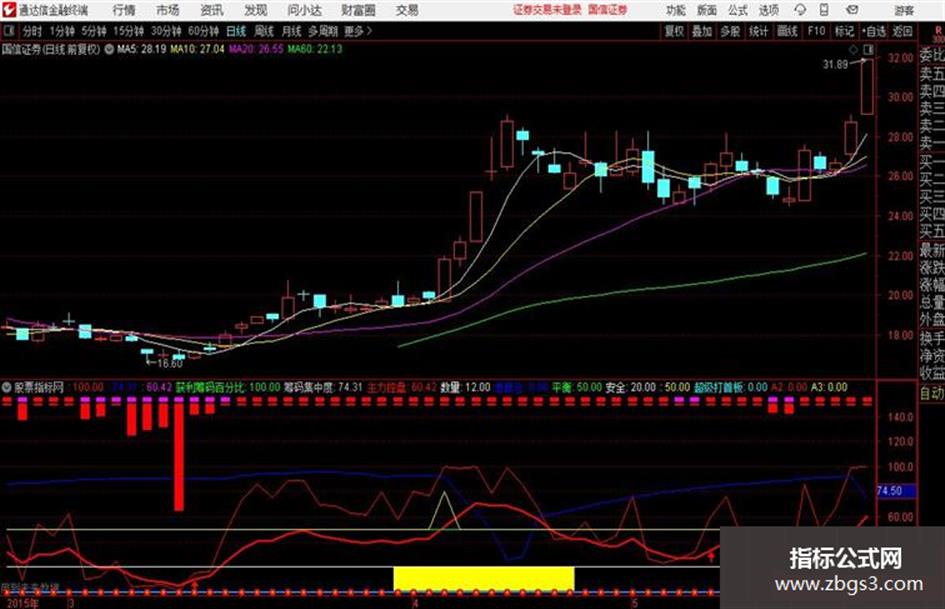Switch to the 1分钟 period tab

point(61,31)
